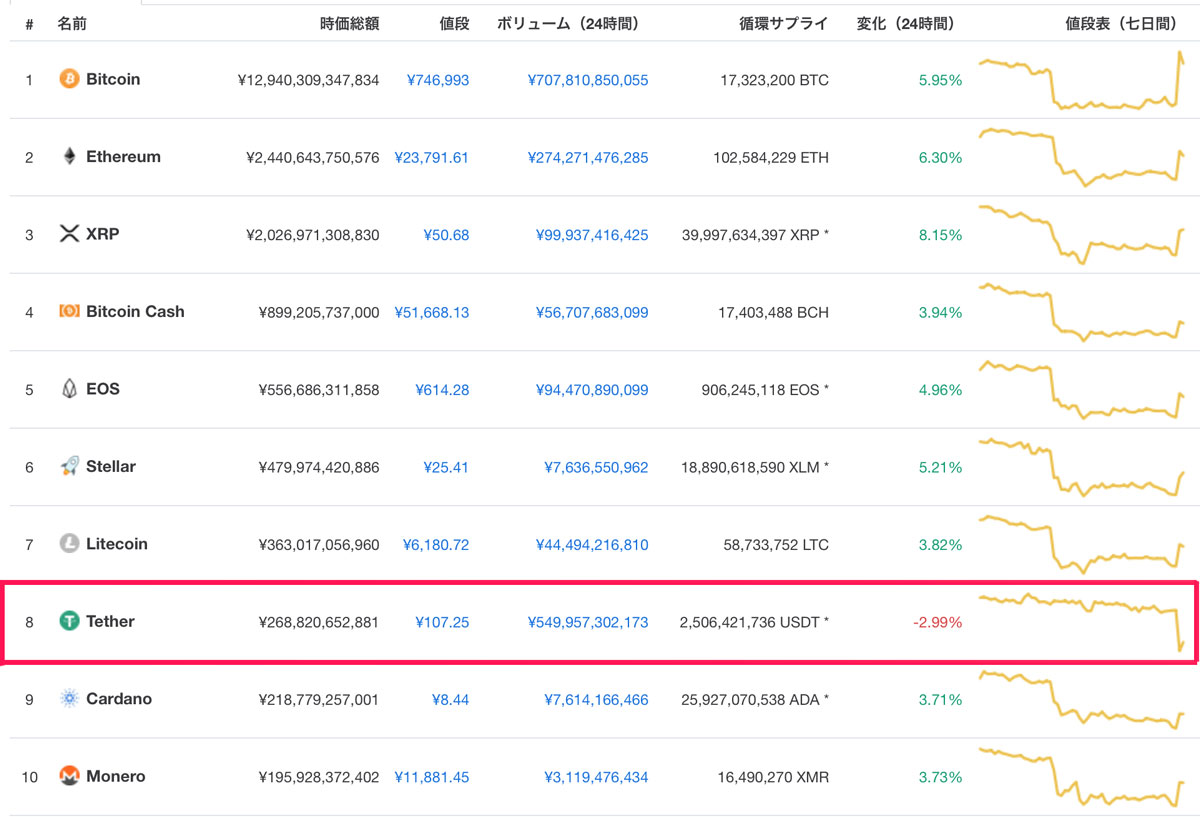Click Bitcoin volume ¥707,810,850,055
The image size is (1200, 817).
pyautogui.click(x=588, y=80)
